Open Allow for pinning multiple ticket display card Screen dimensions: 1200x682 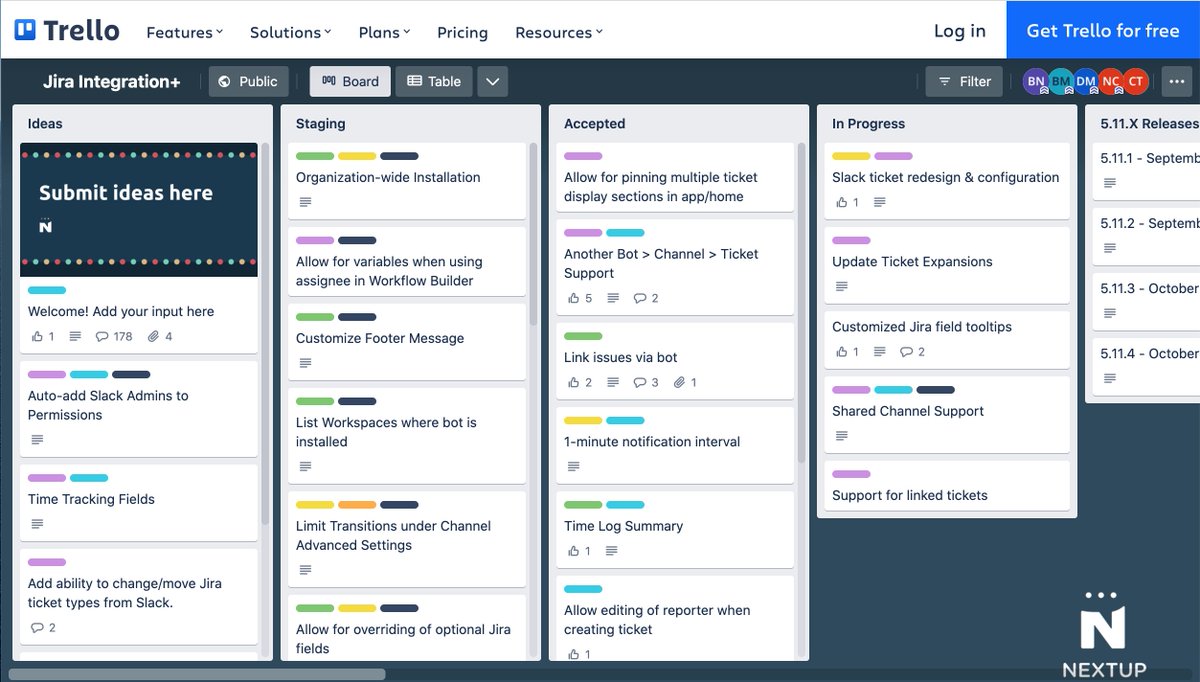click(x=675, y=177)
